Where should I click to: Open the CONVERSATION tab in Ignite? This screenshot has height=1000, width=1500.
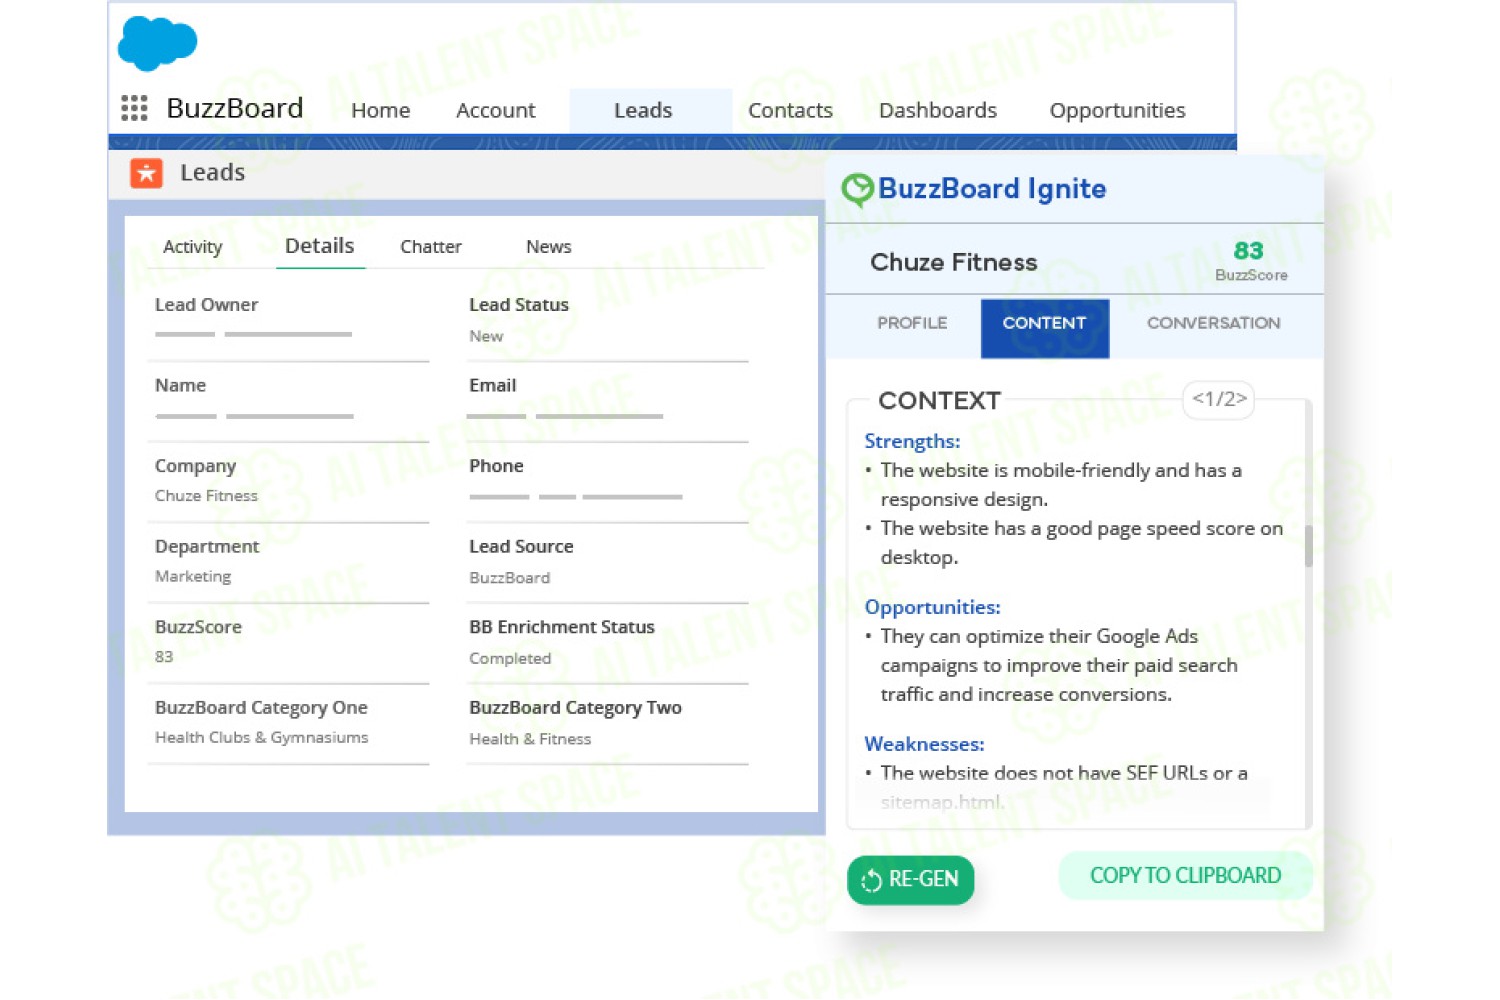(1213, 323)
